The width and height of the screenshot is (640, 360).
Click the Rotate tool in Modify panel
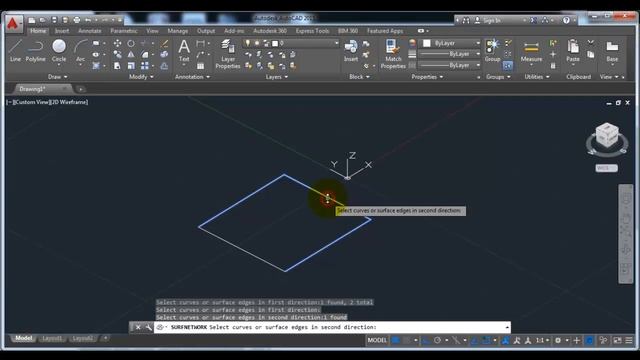click(131, 43)
